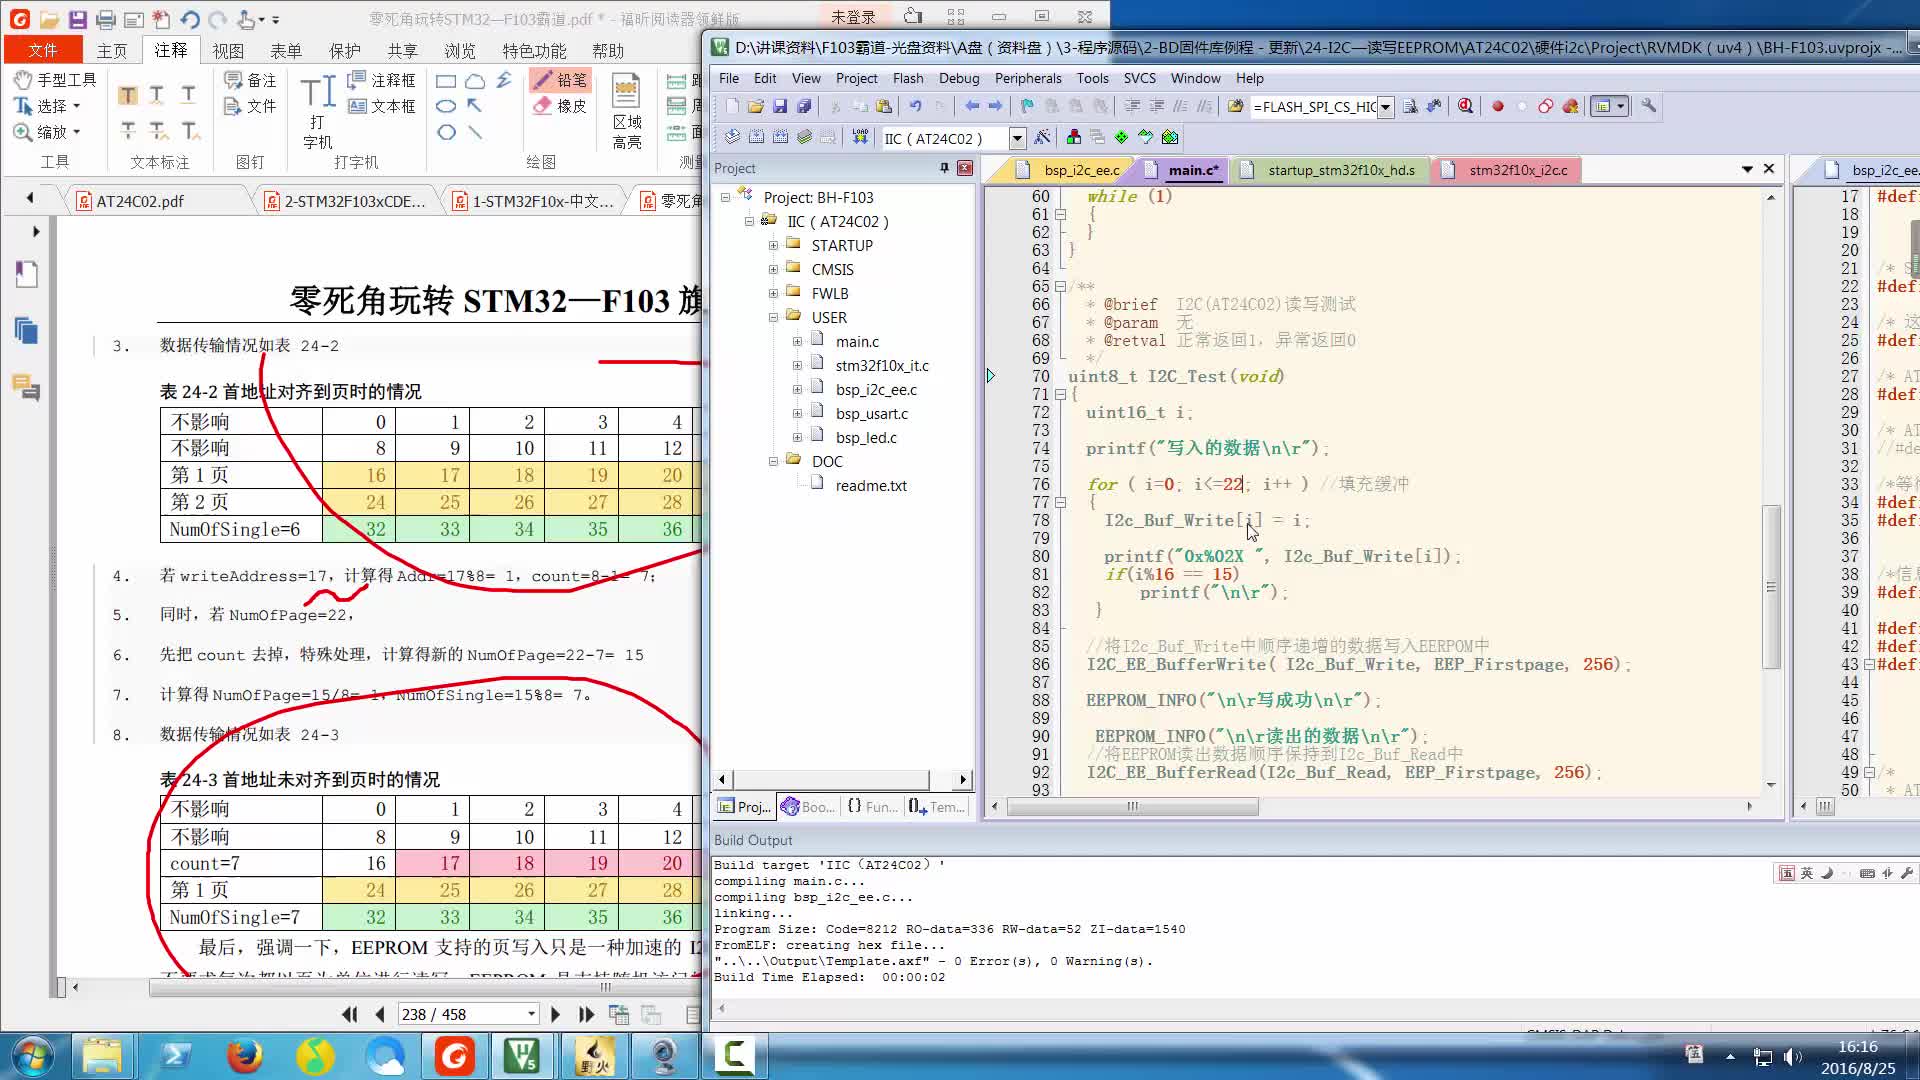Open the Foxit 视图 ribbon tab
1920x1080 pixels.
227,50
